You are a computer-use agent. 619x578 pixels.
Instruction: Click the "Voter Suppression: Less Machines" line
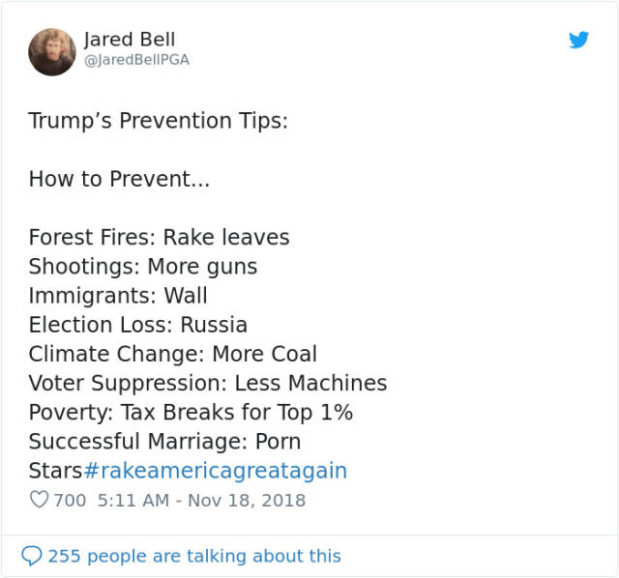pyautogui.click(x=207, y=383)
